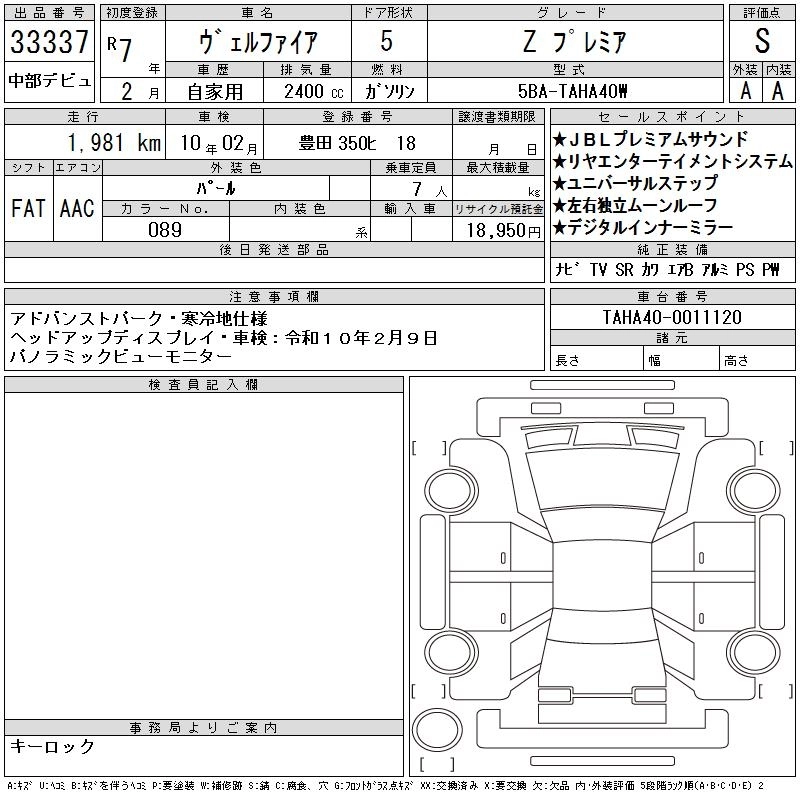This screenshot has width=800, height=800.
Task: Click the door count value 5
Action: click(x=387, y=41)
